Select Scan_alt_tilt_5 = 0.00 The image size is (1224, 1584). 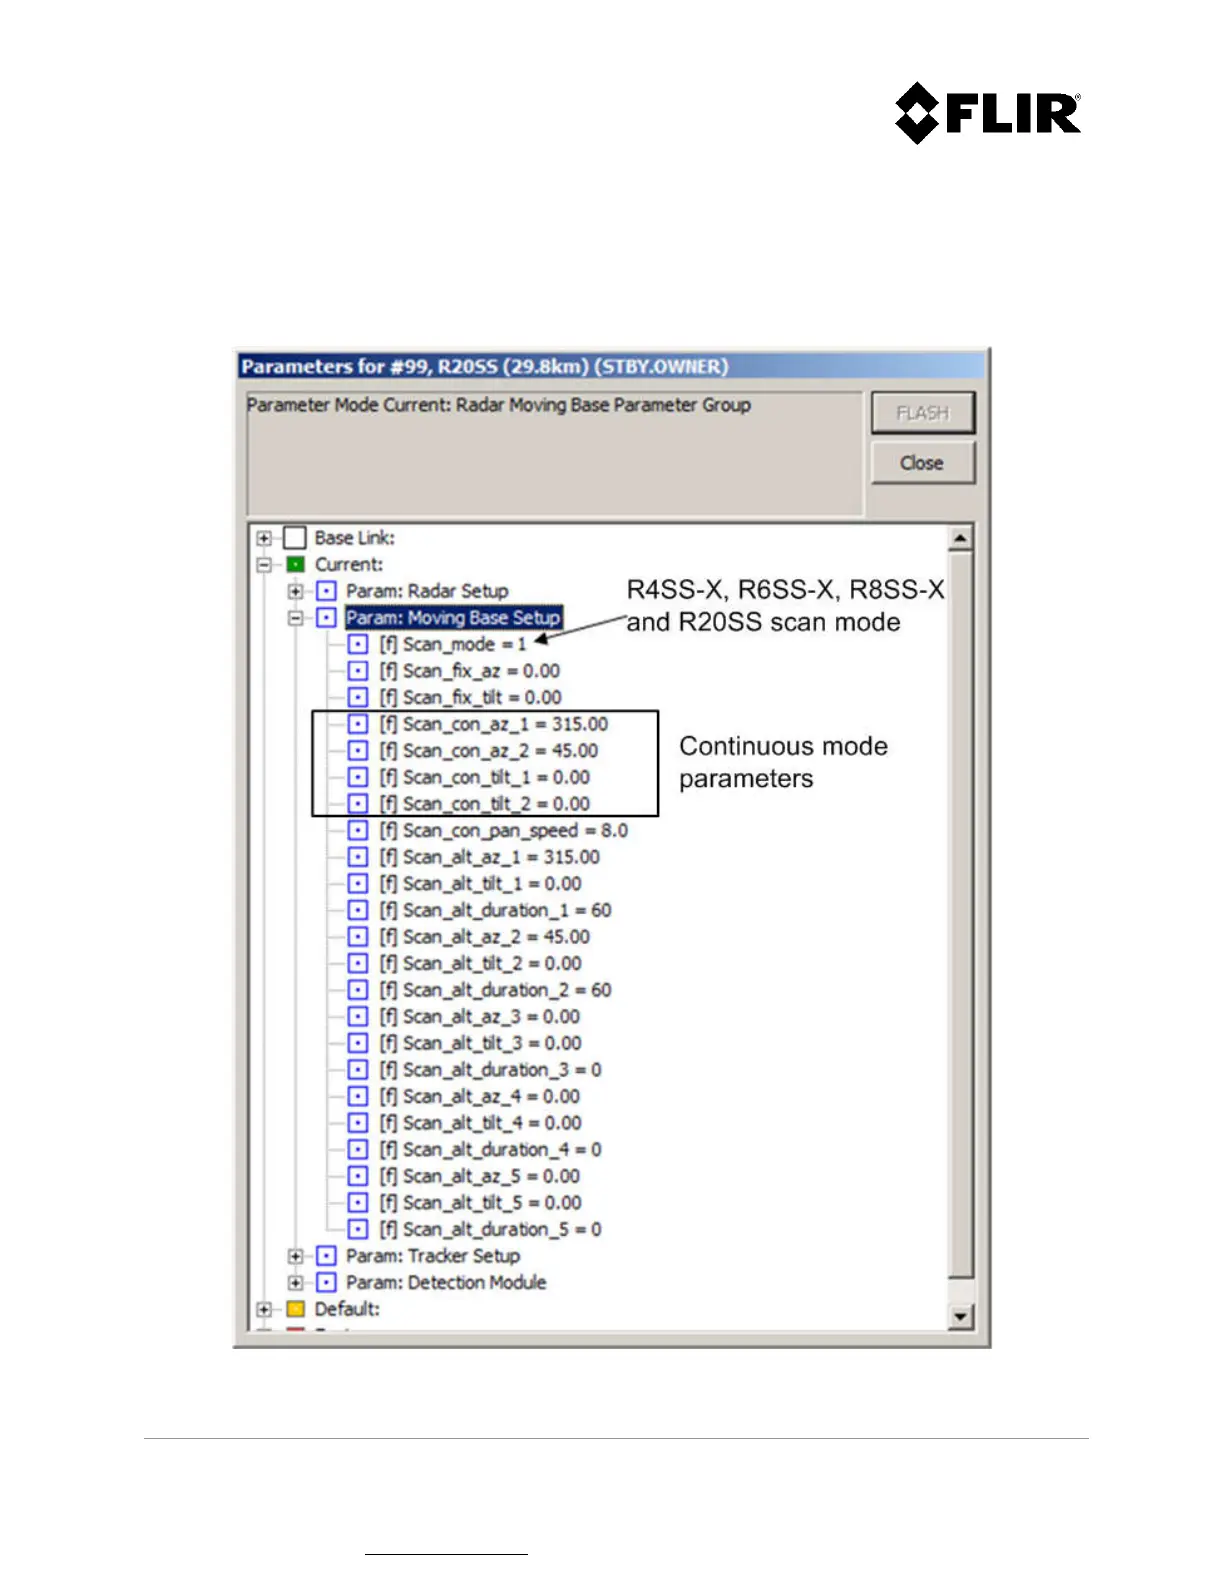pos(480,1203)
